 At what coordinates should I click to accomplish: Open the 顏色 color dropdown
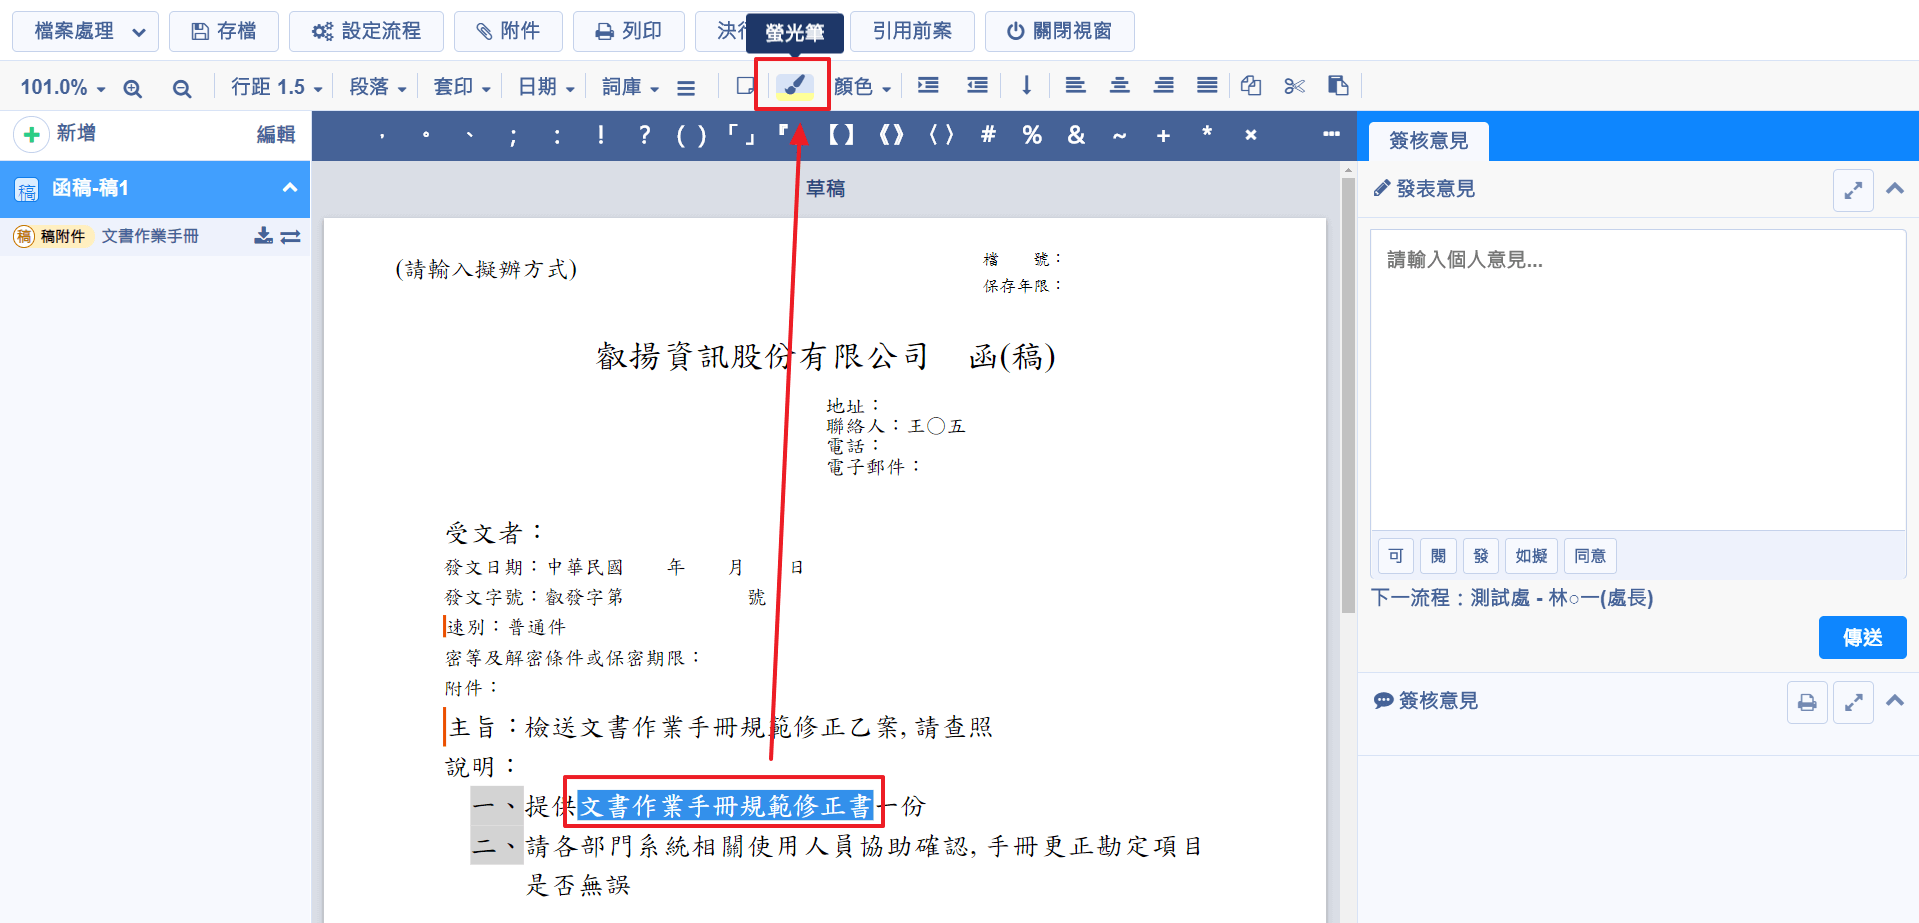point(862,87)
